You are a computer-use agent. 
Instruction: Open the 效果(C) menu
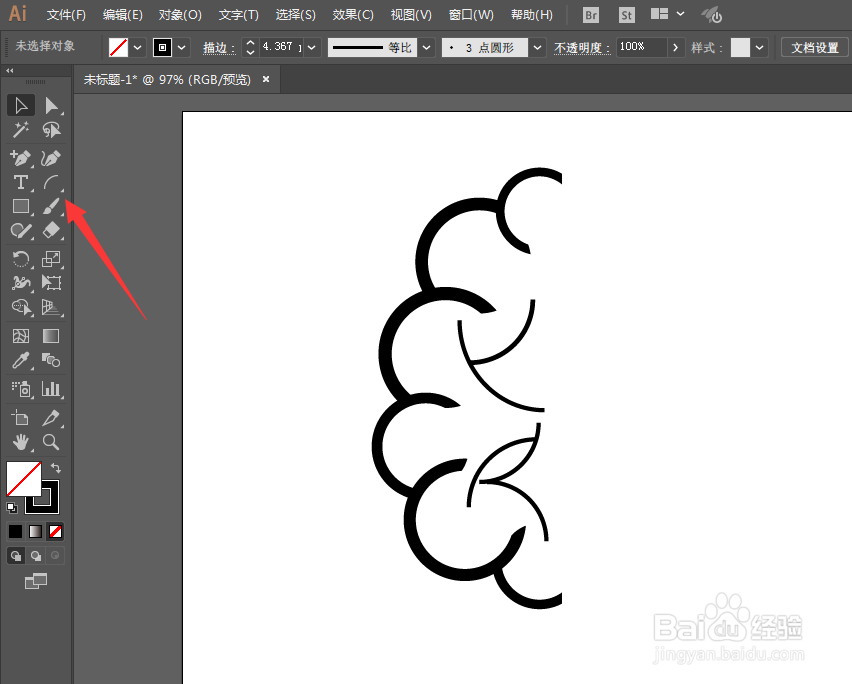point(352,14)
